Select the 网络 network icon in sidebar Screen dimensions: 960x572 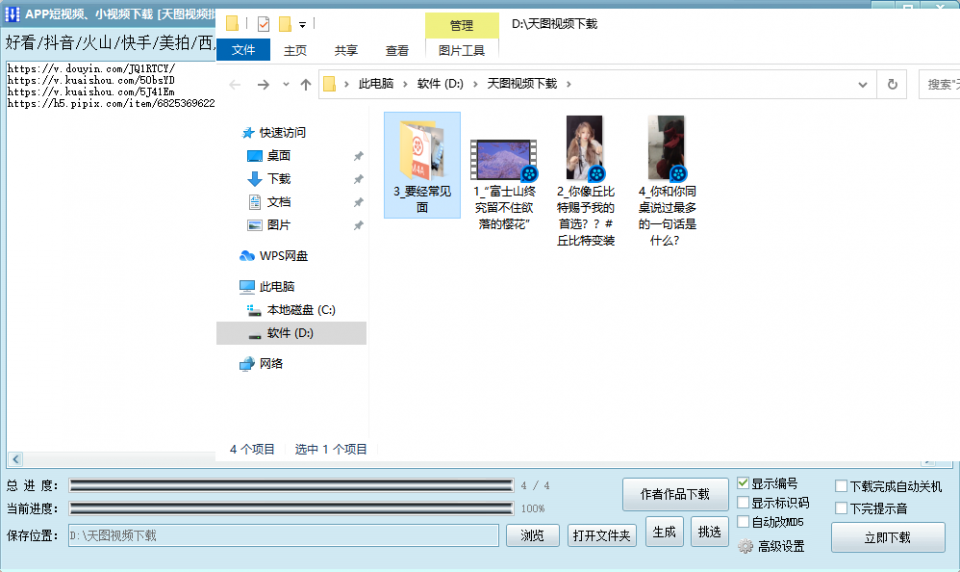click(x=247, y=364)
